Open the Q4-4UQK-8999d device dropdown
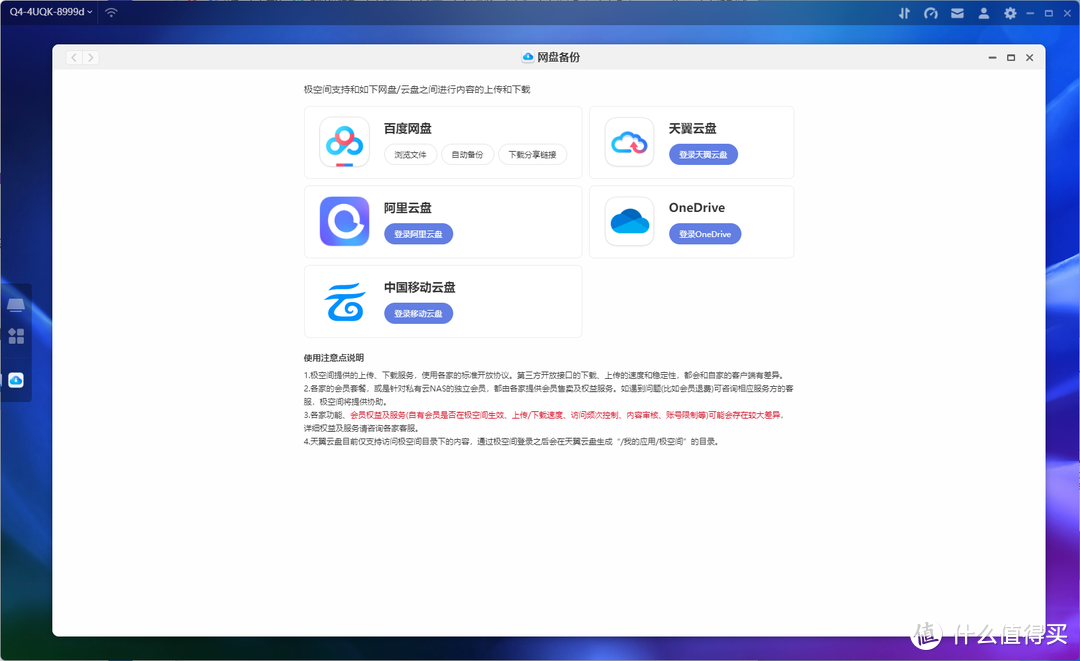 pos(47,13)
